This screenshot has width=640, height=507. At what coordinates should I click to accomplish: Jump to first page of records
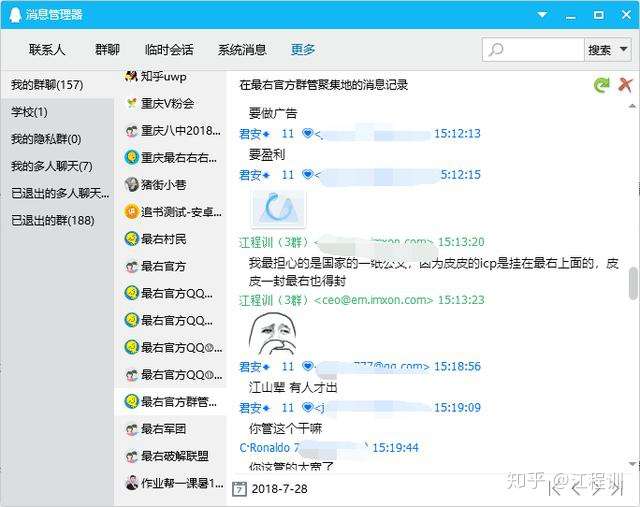pyautogui.click(x=553, y=489)
